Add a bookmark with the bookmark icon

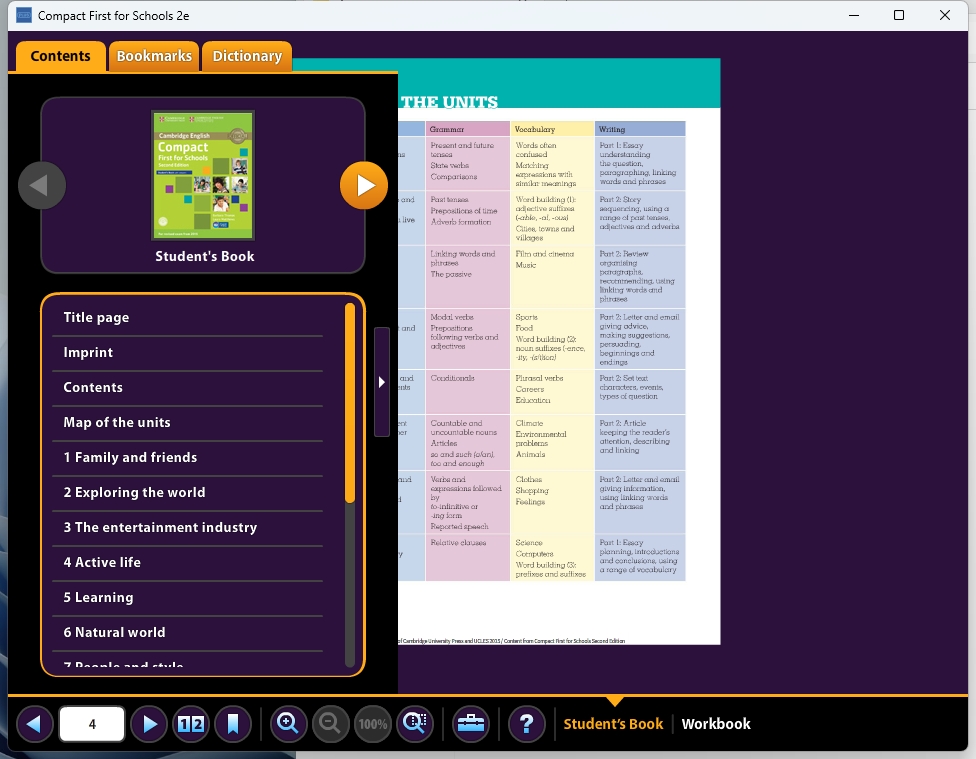[233, 724]
